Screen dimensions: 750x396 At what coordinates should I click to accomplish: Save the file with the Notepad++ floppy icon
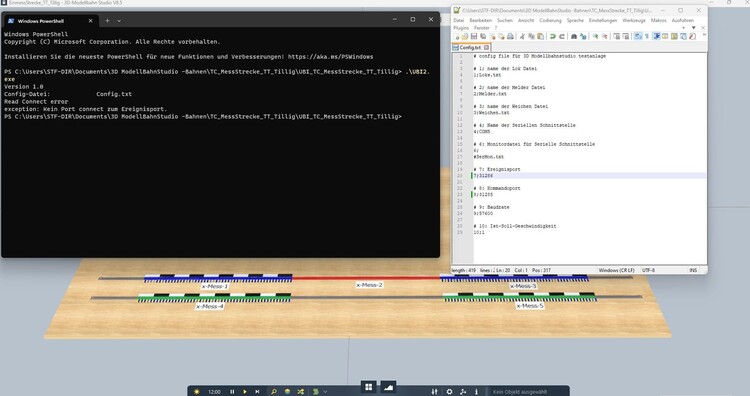[474, 36]
